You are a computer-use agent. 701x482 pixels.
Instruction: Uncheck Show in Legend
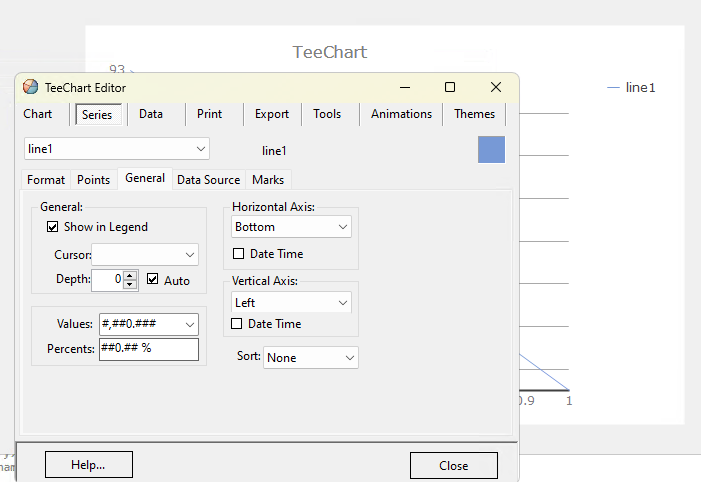click(52, 227)
